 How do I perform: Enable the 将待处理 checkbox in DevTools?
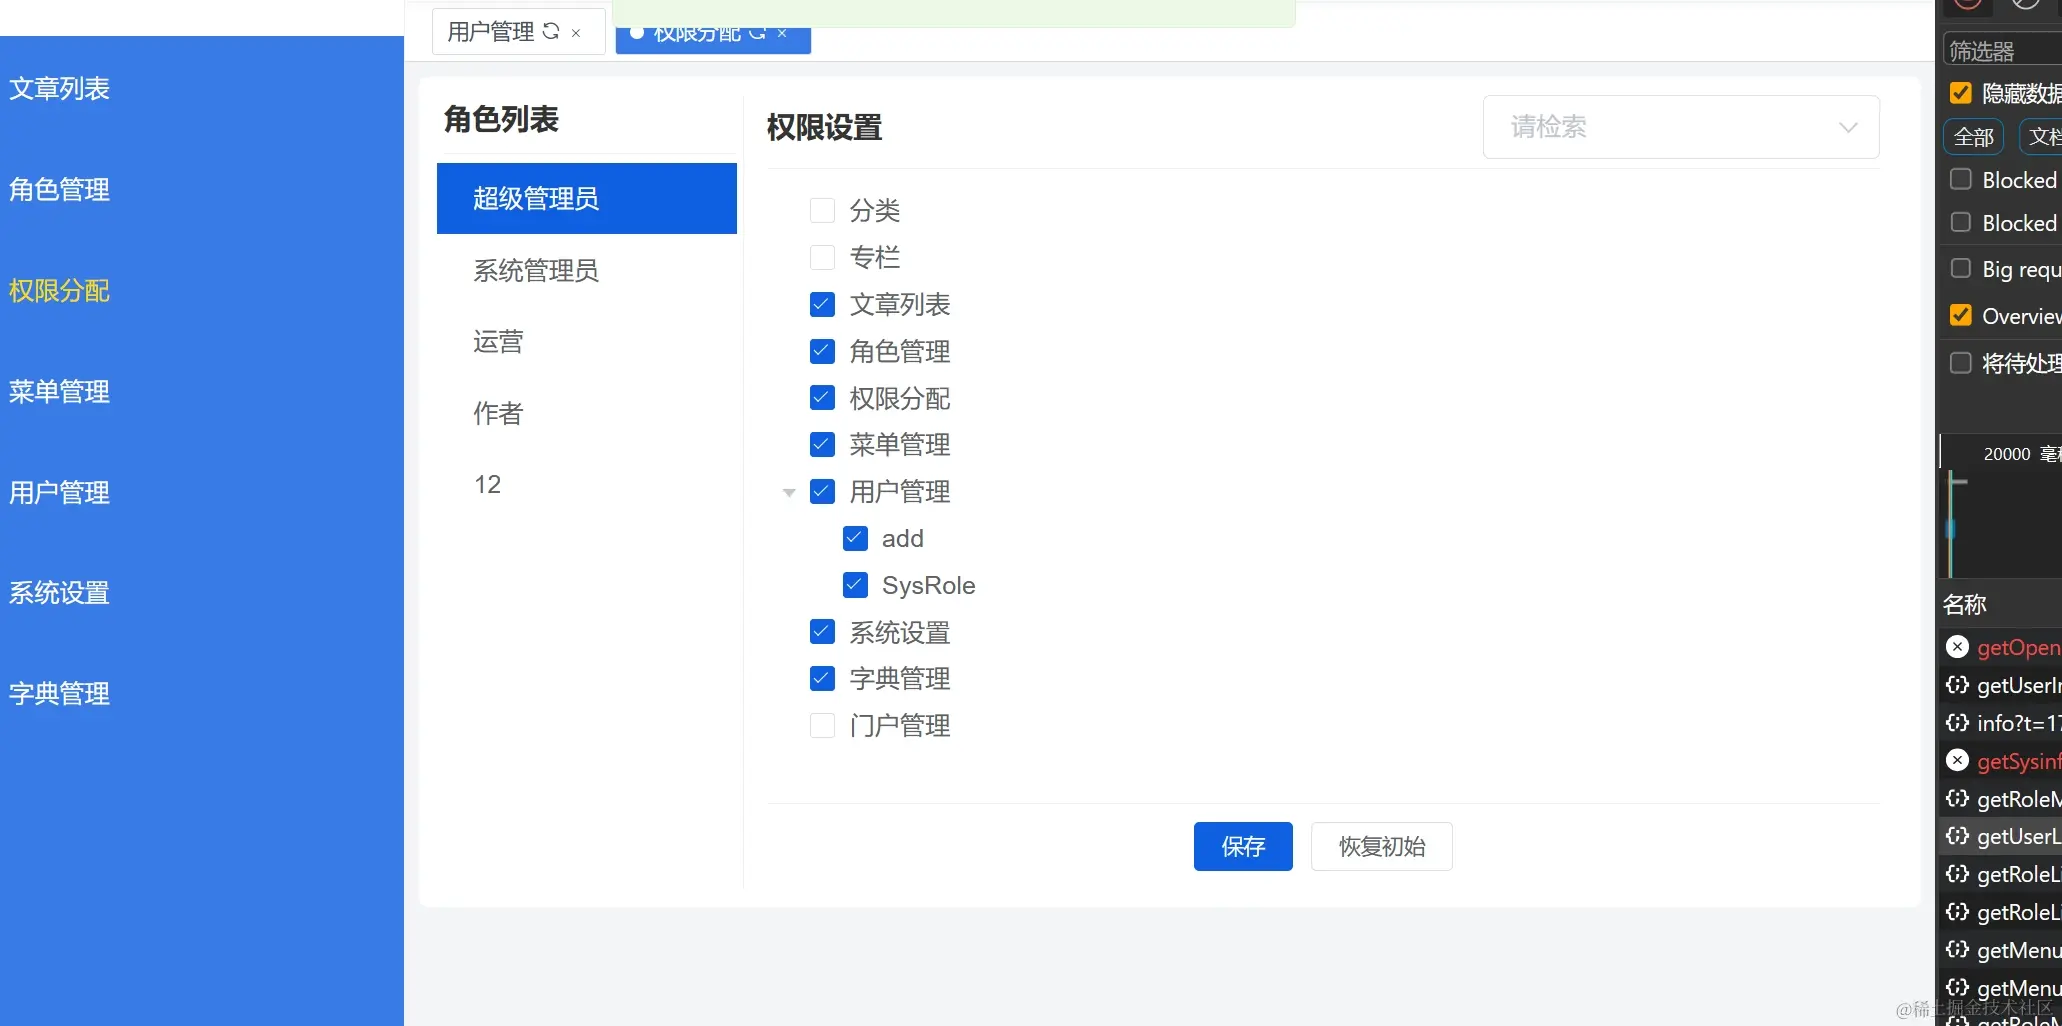(1961, 362)
